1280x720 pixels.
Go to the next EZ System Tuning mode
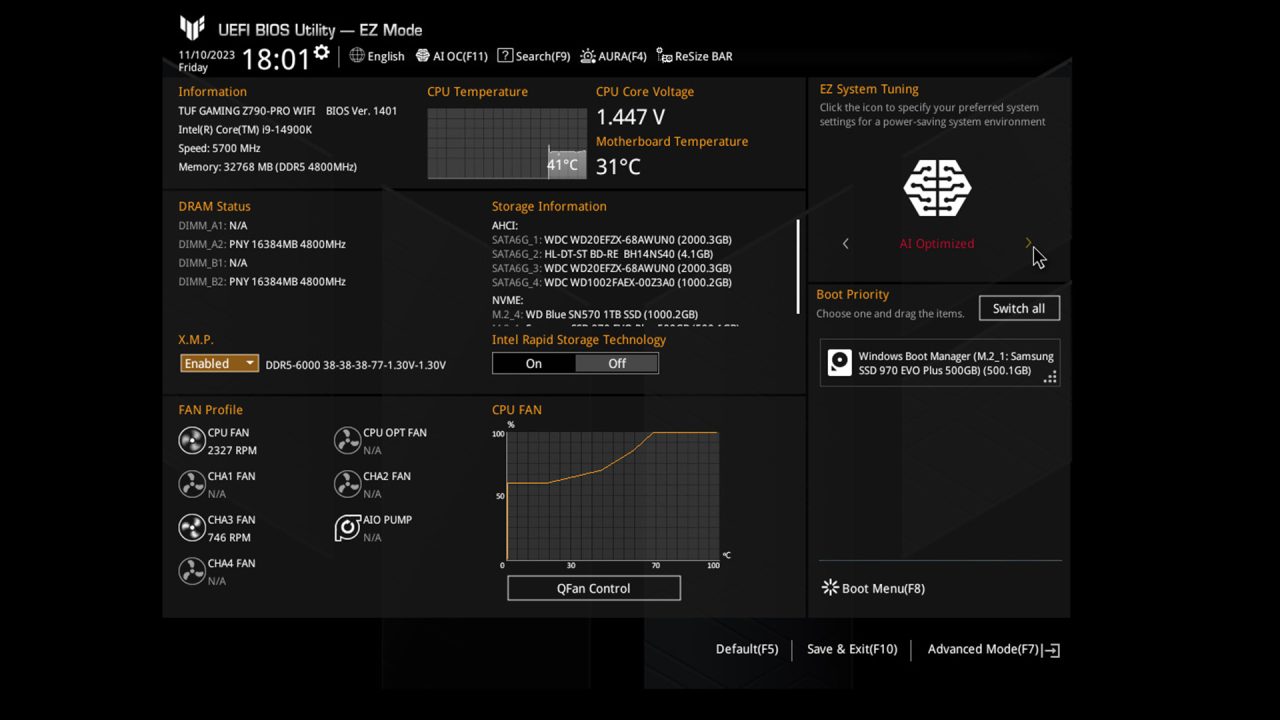tap(1028, 243)
